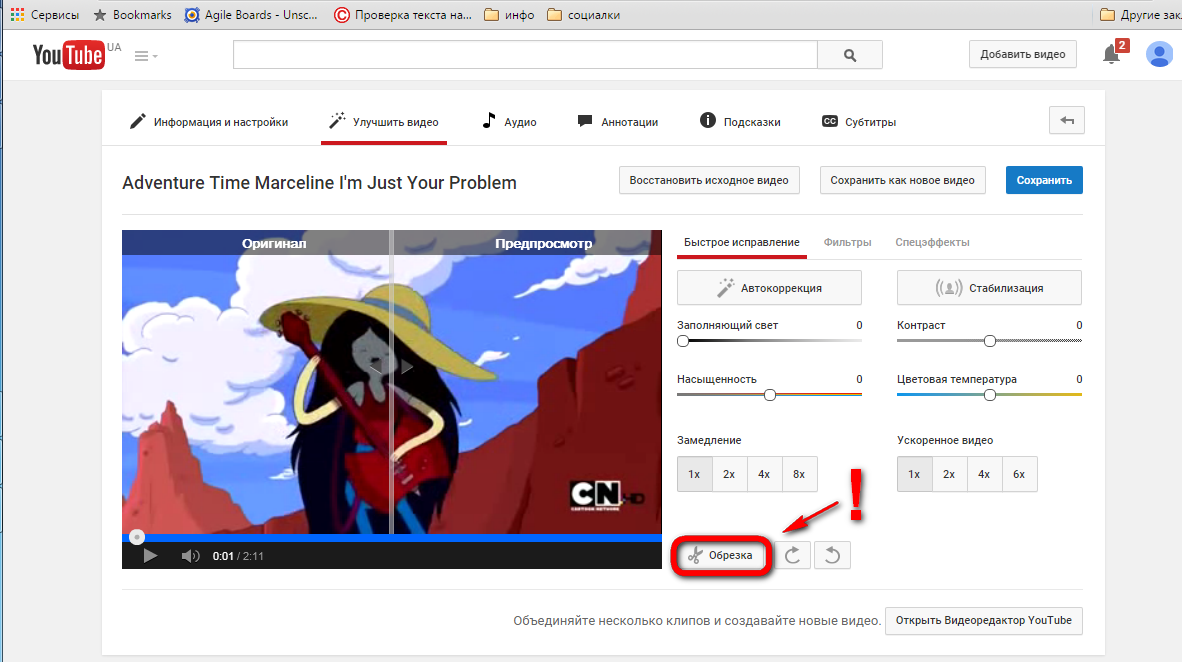Set Ускоренное видео to 6x
This screenshot has width=1182, height=662.
[1019, 474]
